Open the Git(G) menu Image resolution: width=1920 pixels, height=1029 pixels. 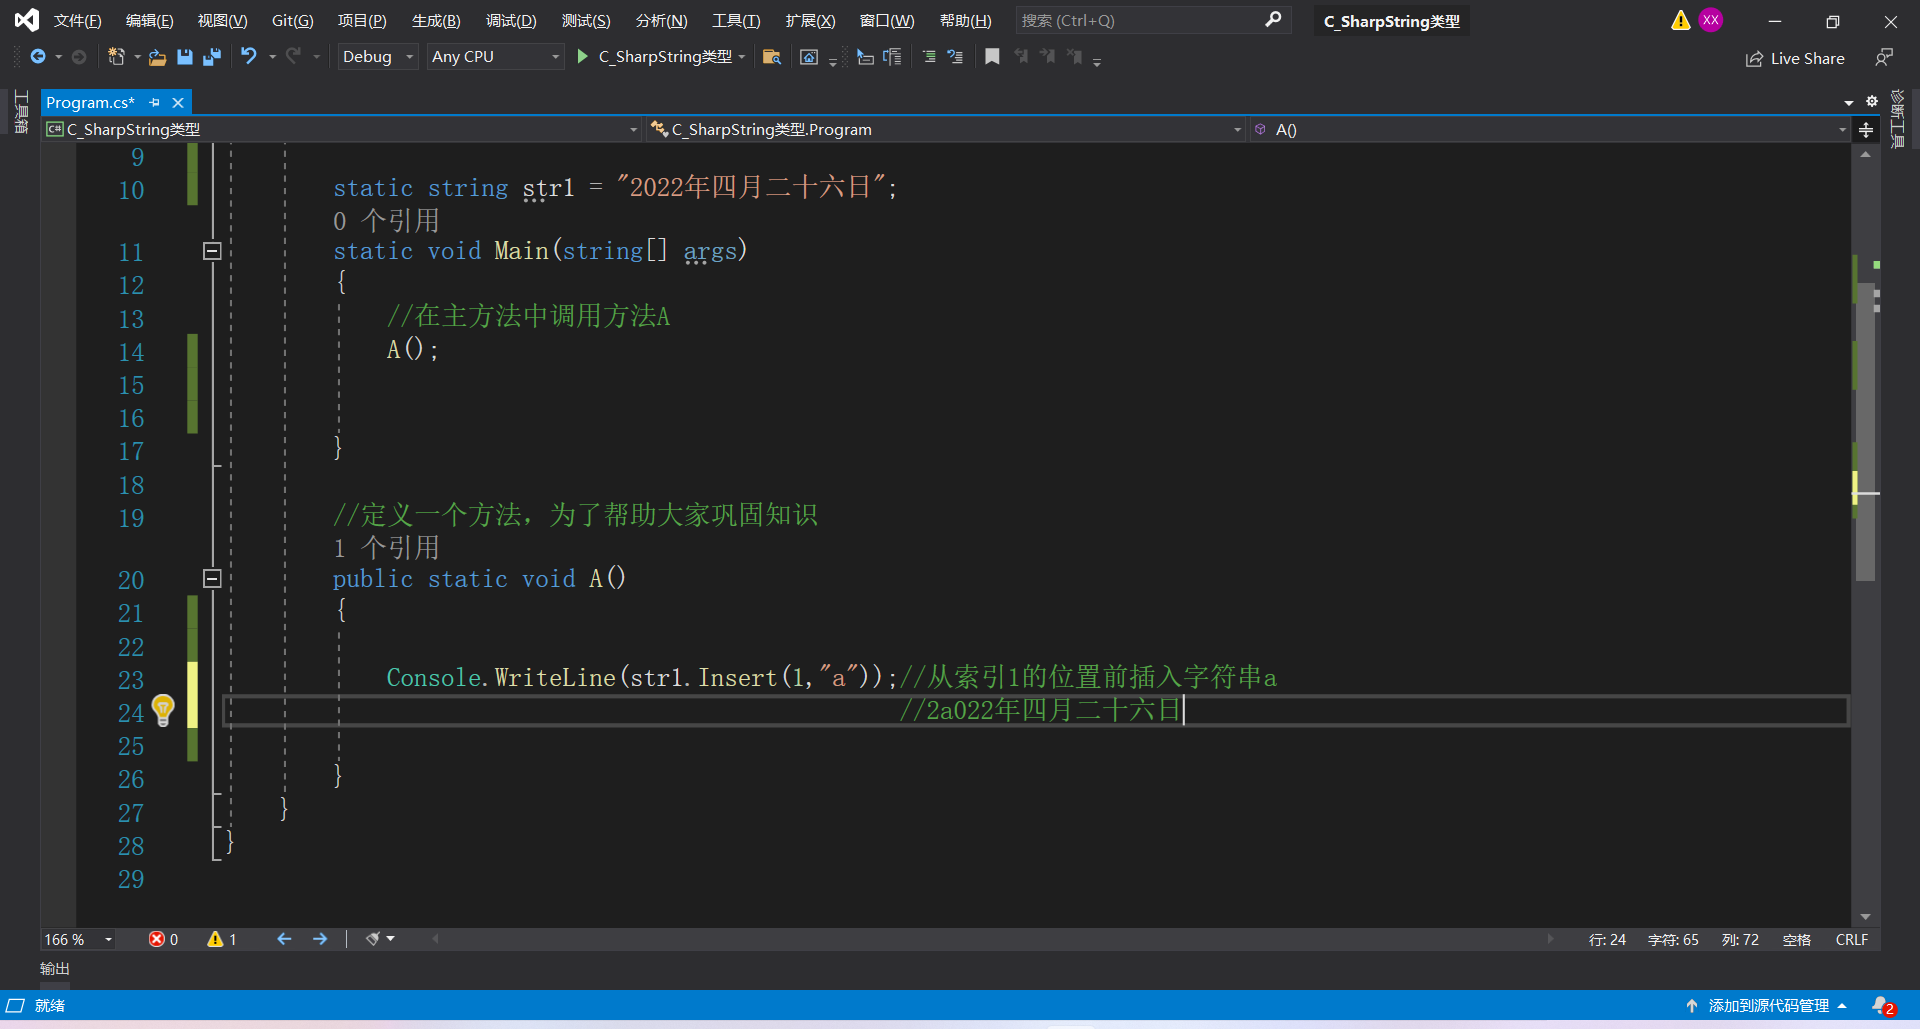(292, 21)
